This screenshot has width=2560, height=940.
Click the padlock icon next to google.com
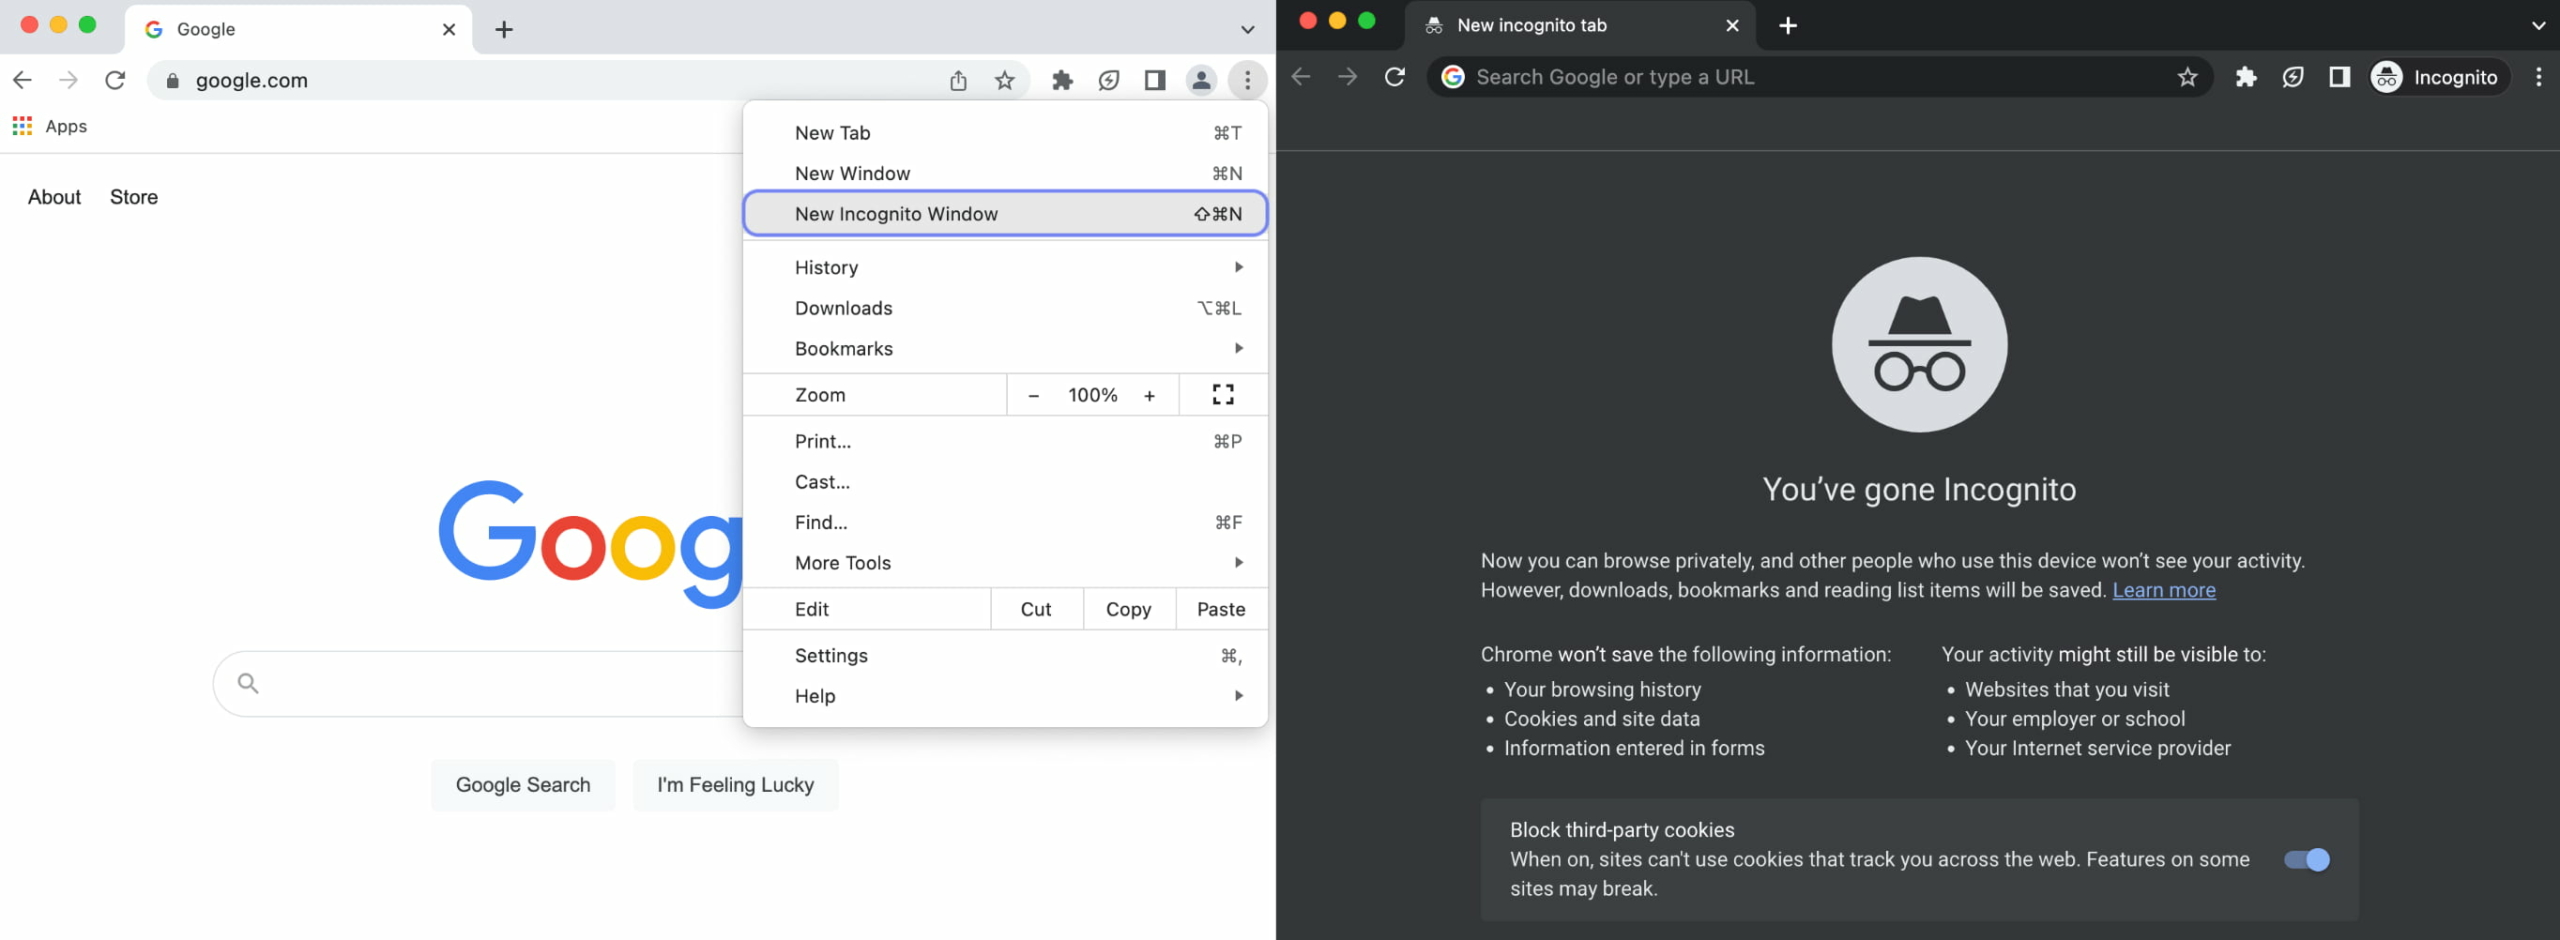pyautogui.click(x=172, y=81)
